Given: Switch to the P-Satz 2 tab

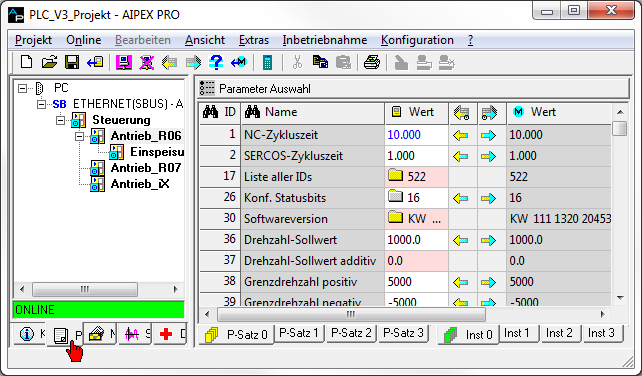Looking at the screenshot, I should [x=351, y=333].
